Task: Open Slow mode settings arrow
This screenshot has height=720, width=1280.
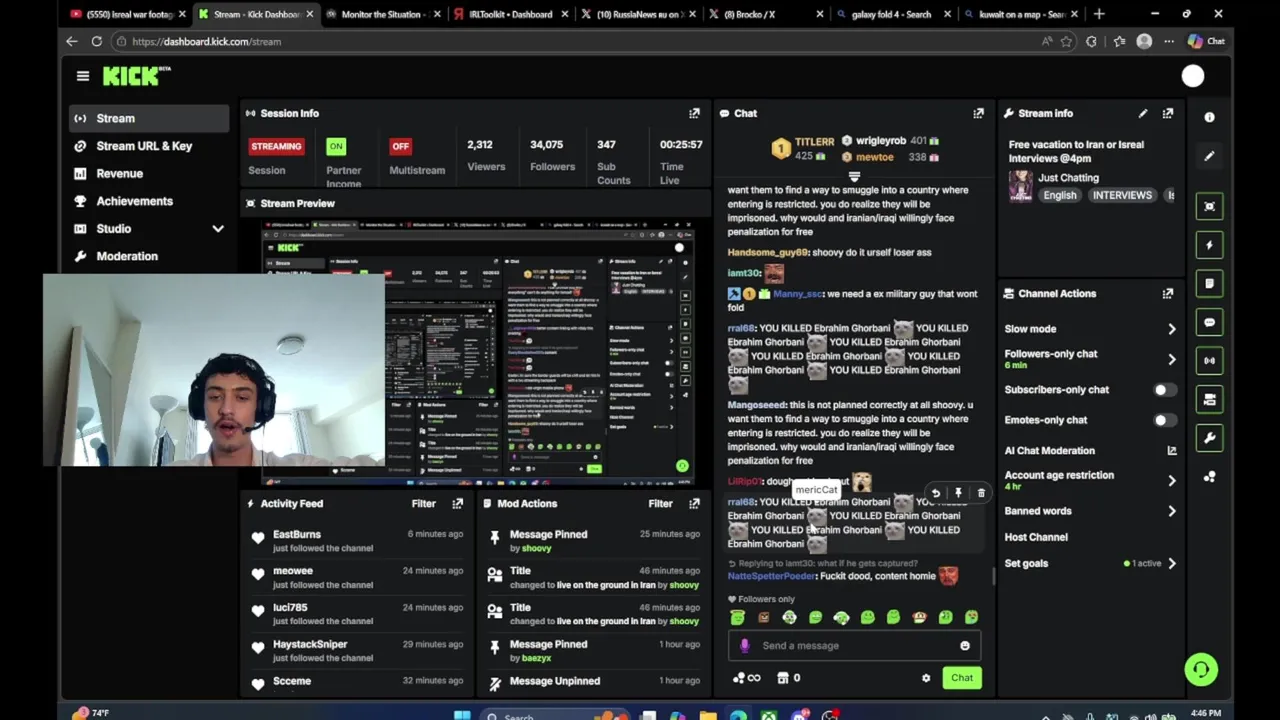Action: [x=1172, y=329]
